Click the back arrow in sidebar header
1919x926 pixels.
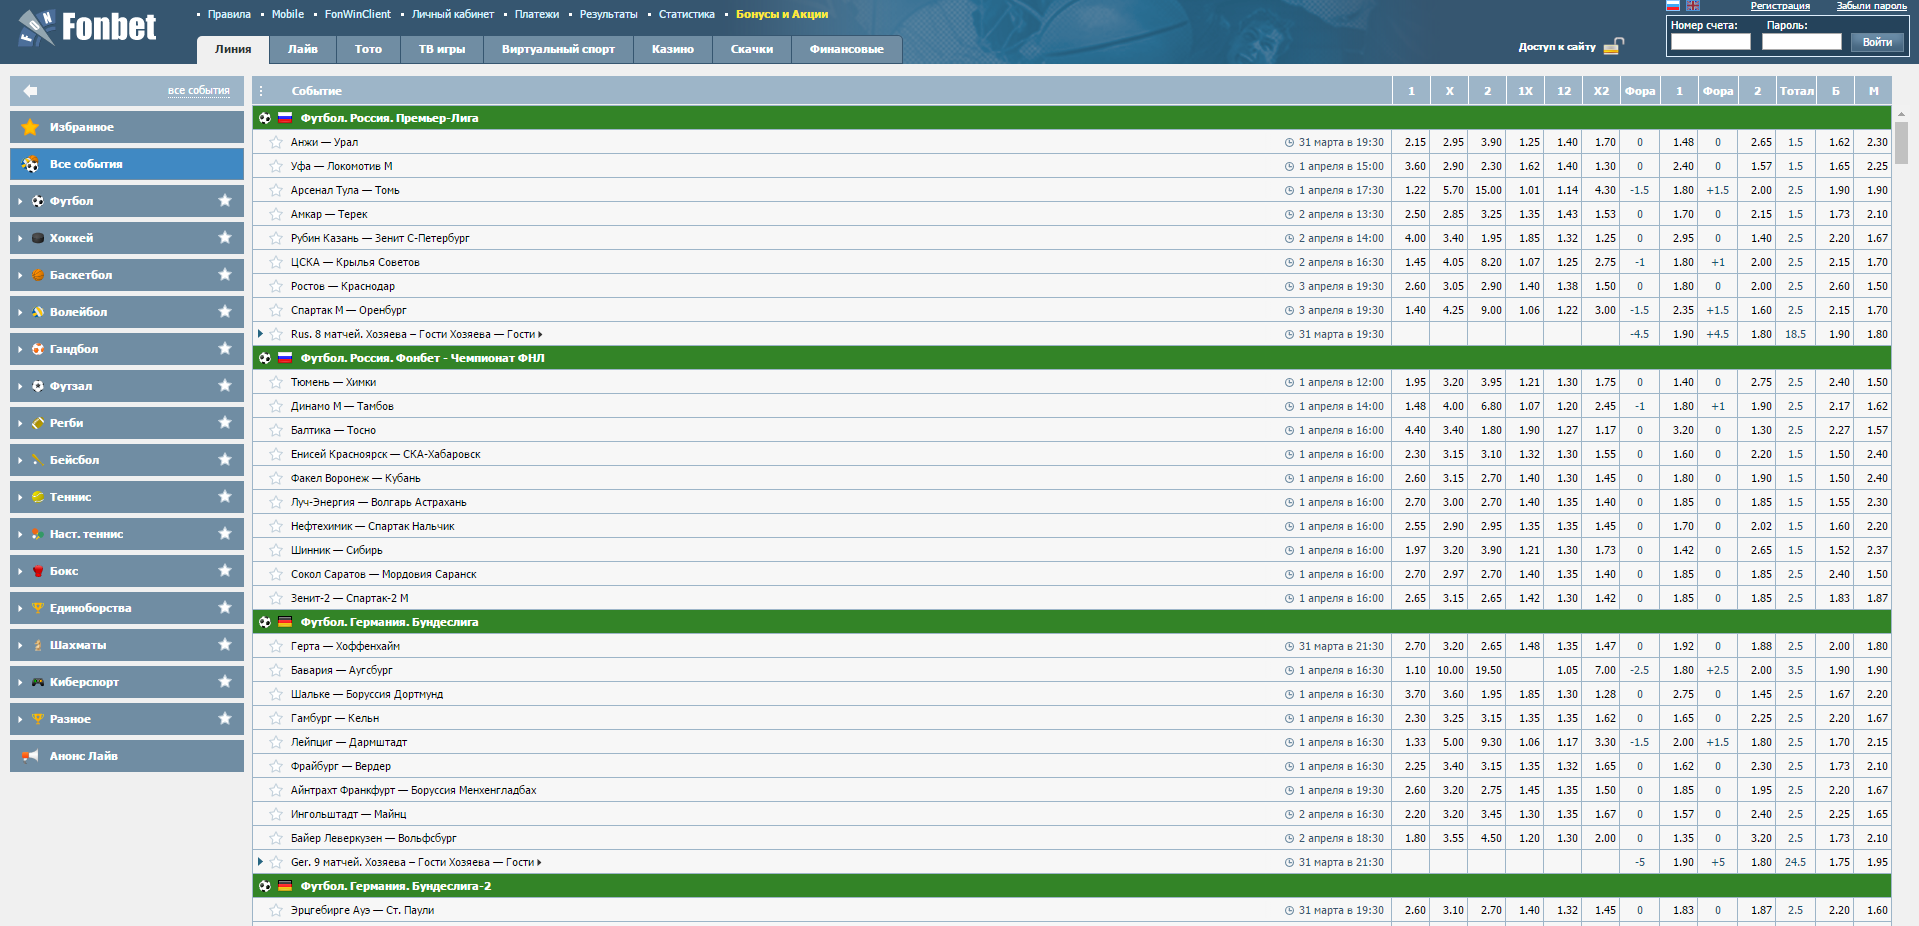pyautogui.click(x=30, y=91)
